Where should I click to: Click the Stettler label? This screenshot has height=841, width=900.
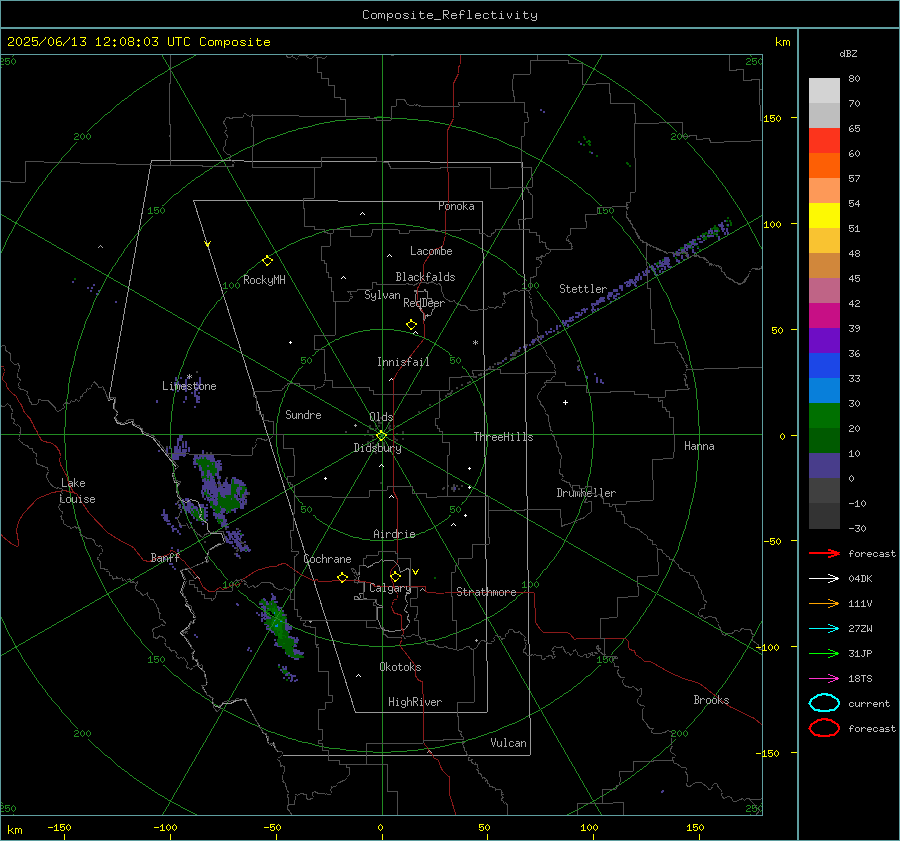click(583, 289)
